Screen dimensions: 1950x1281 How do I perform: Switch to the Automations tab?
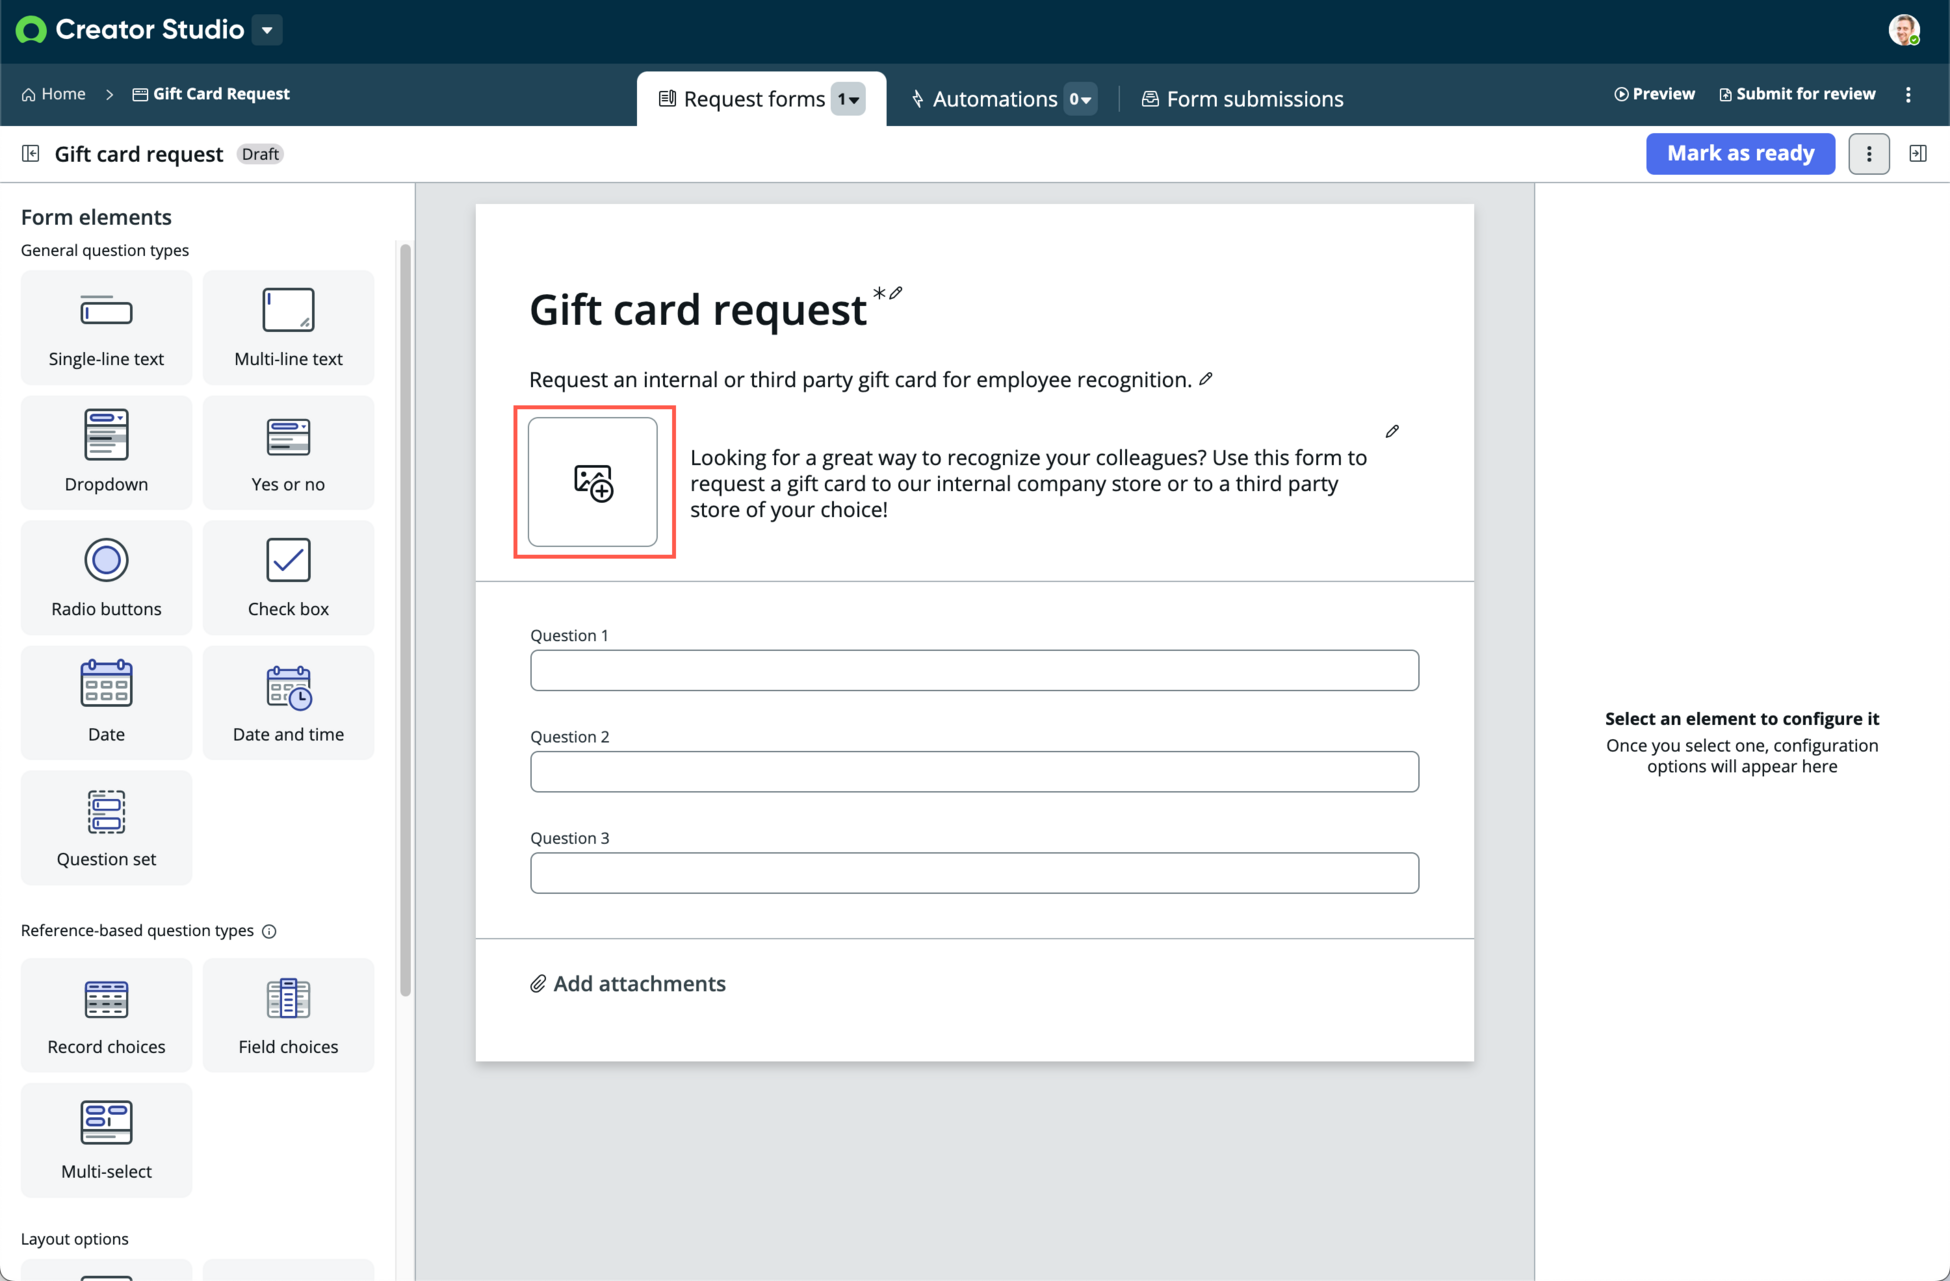[984, 99]
